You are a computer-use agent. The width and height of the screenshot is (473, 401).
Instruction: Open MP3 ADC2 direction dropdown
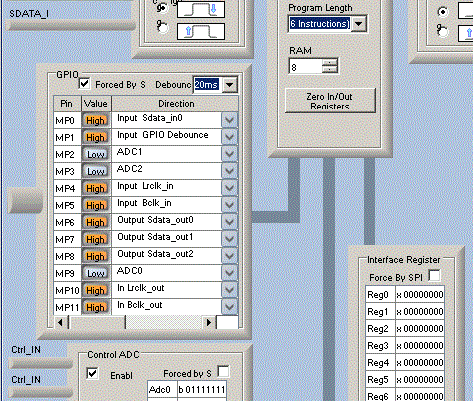point(229,171)
